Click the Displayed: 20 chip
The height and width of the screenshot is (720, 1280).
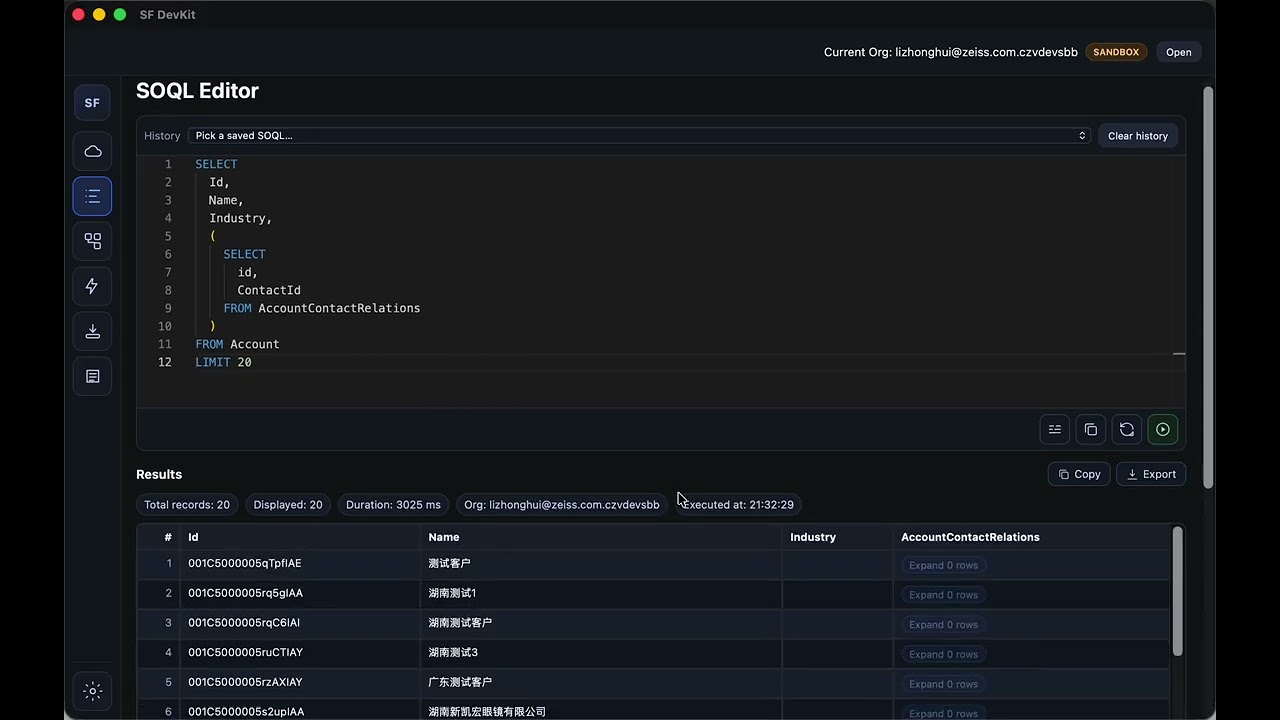288,505
